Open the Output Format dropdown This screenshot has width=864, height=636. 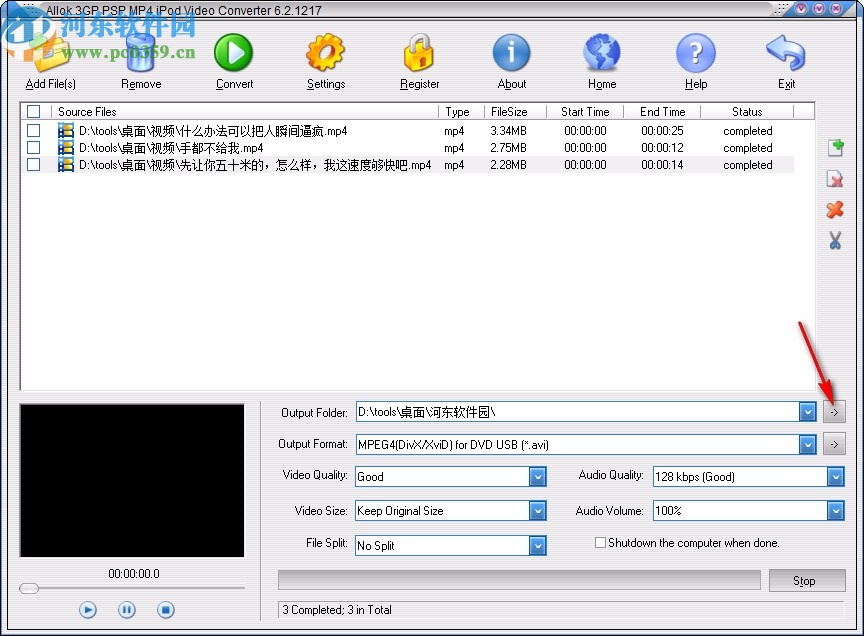[808, 443]
